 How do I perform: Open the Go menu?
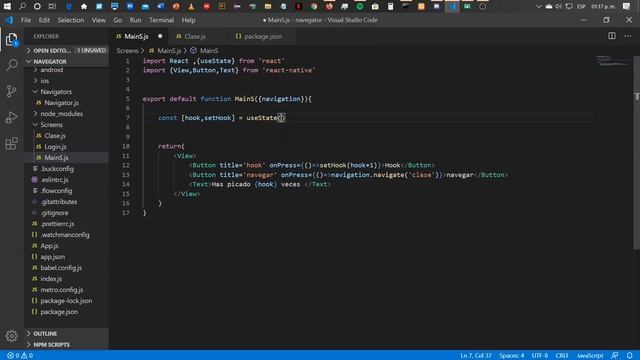(x=118, y=20)
